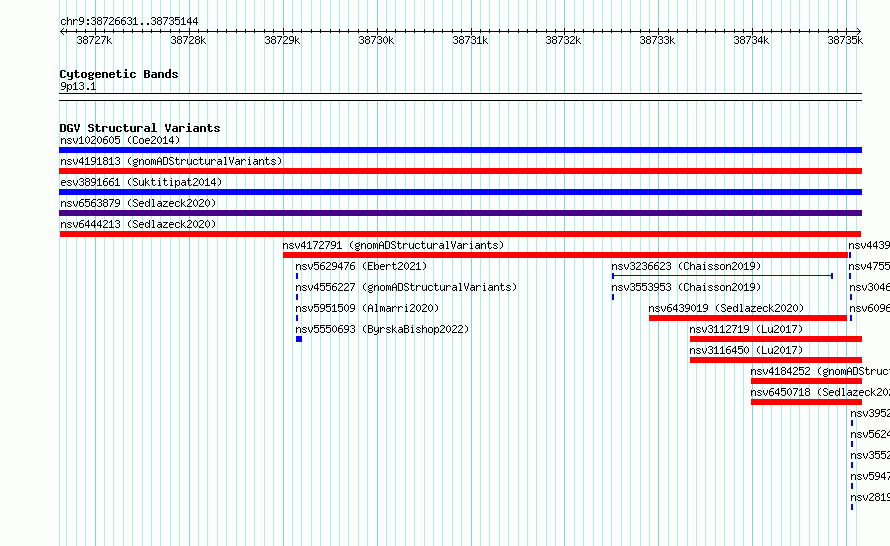Viewport: 890px width, 546px height.
Task: Click the chr9:38726631..38735144 coordinate label
Action: [x=129, y=22]
